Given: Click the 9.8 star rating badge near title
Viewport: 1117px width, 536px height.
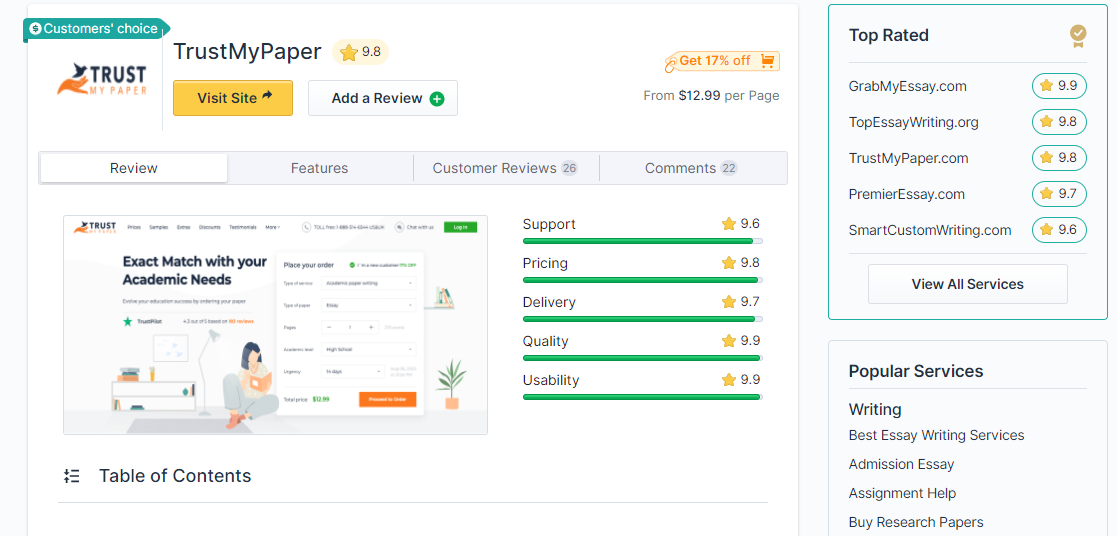Looking at the screenshot, I should [360, 52].
